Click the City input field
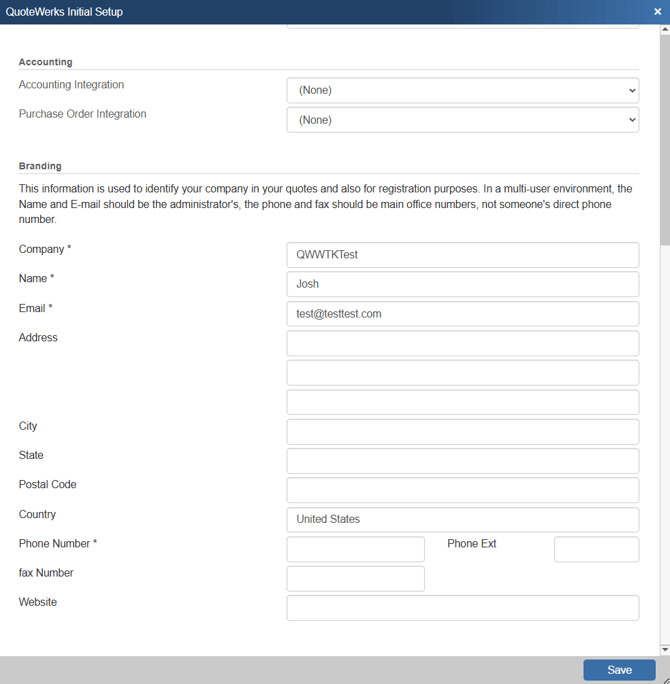Image resolution: width=670 pixels, height=684 pixels. click(x=462, y=432)
